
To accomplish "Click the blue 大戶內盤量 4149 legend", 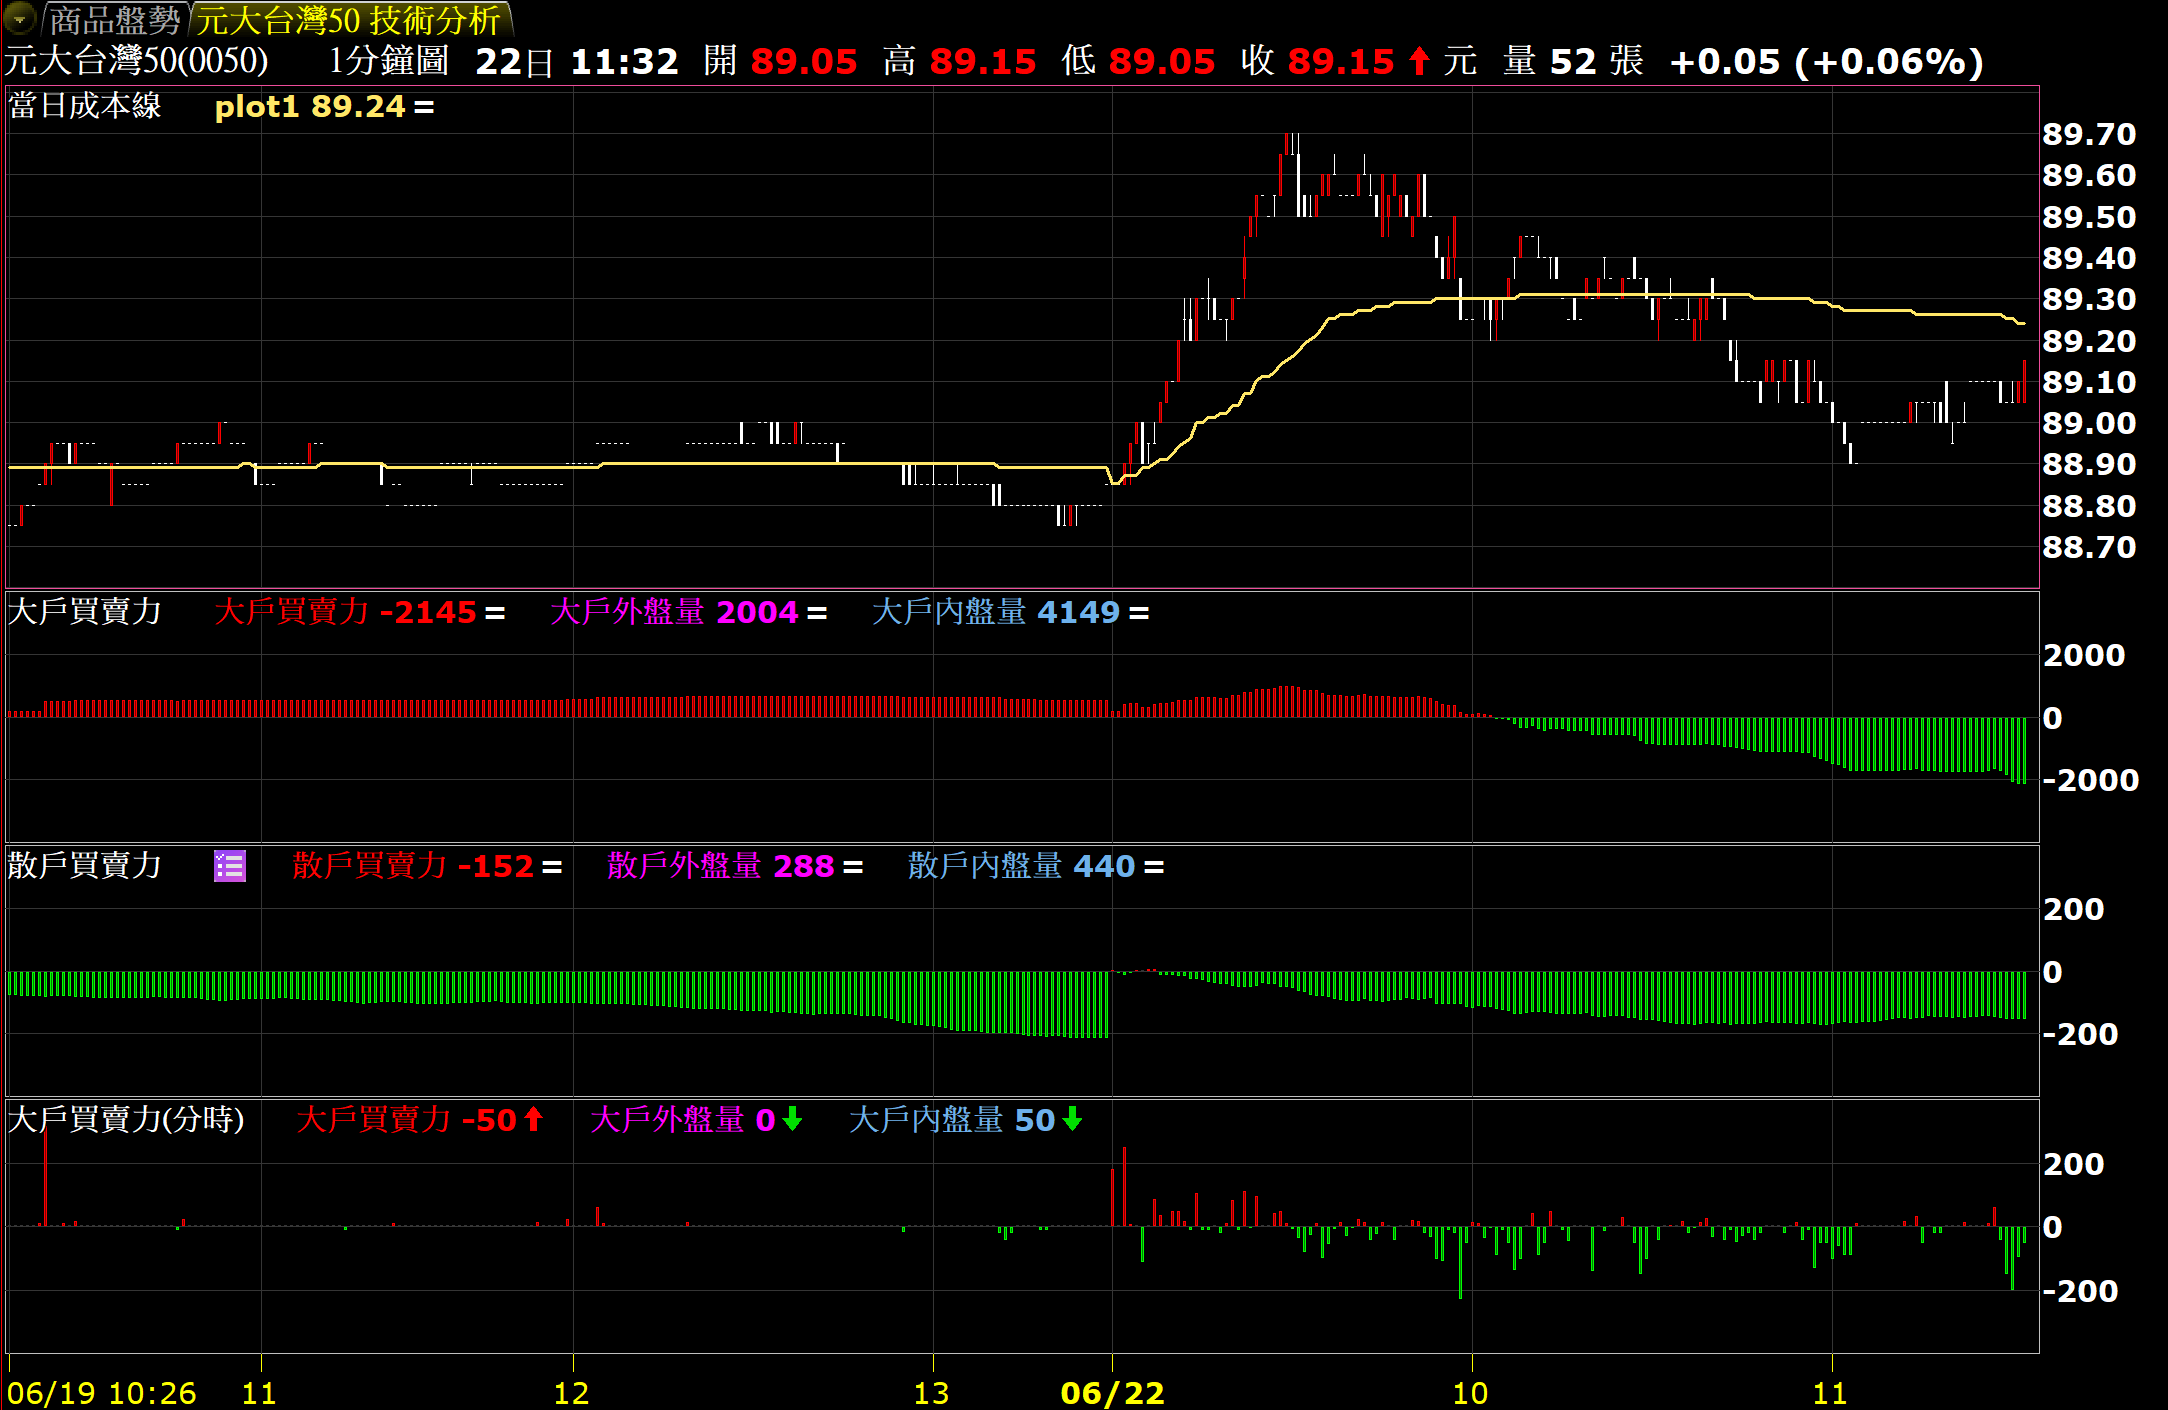I will pyautogui.click(x=996, y=612).
